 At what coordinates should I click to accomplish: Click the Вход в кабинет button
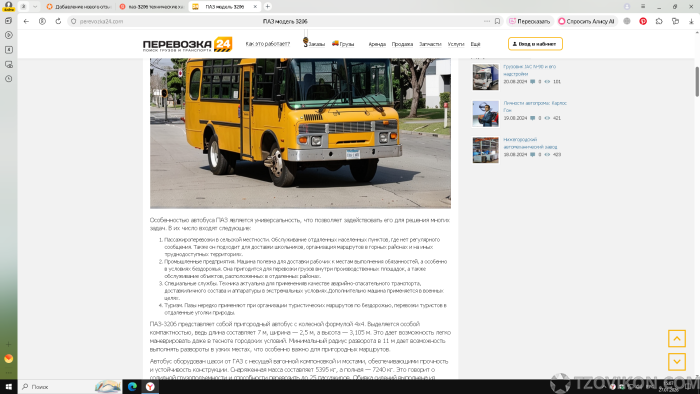click(535, 44)
